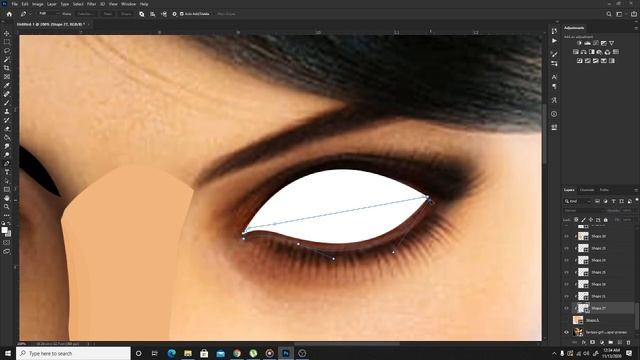Open the tool preset picker arrow

(29, 14)
